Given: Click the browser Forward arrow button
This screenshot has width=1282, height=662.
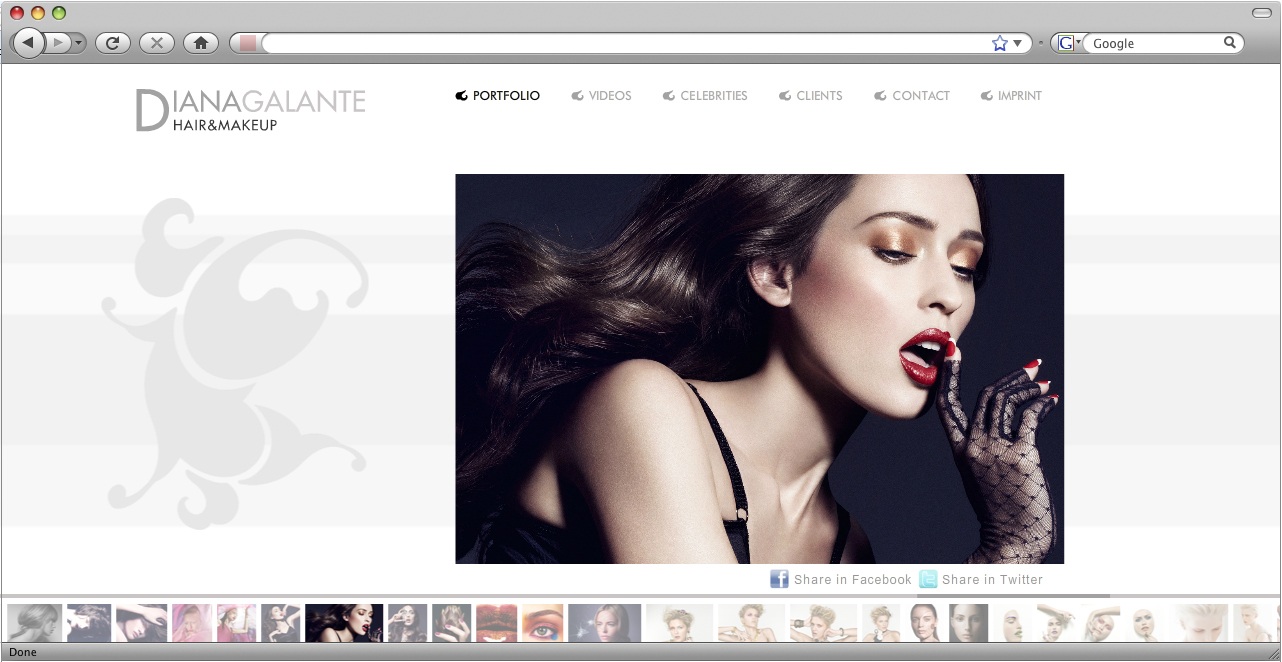Looking at the screenshot, I should pyautogui.click(x=58, y=43).
